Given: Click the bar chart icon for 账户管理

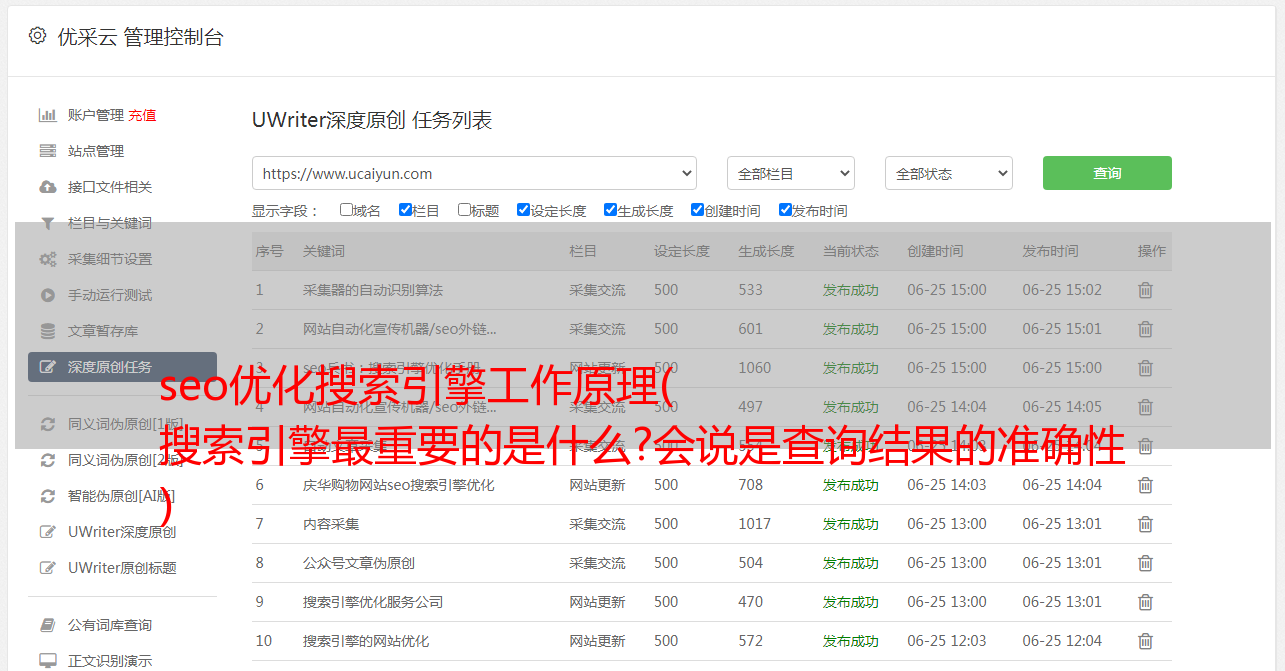Looking at the screenshot, I should point(47,115).
